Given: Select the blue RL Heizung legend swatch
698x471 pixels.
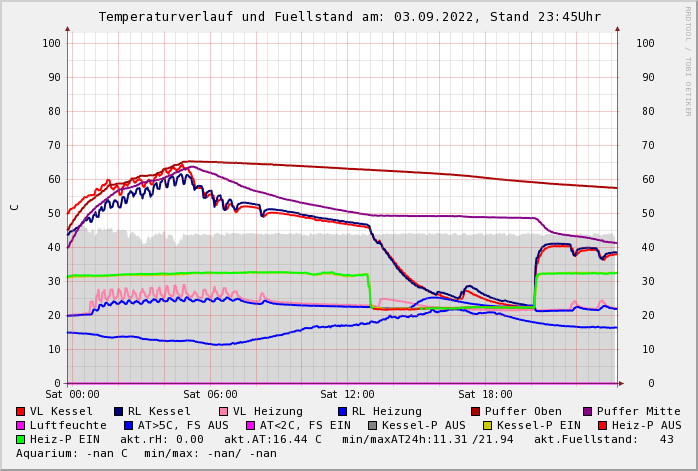Looking at the screenshot, I should (x=342, y=411).
